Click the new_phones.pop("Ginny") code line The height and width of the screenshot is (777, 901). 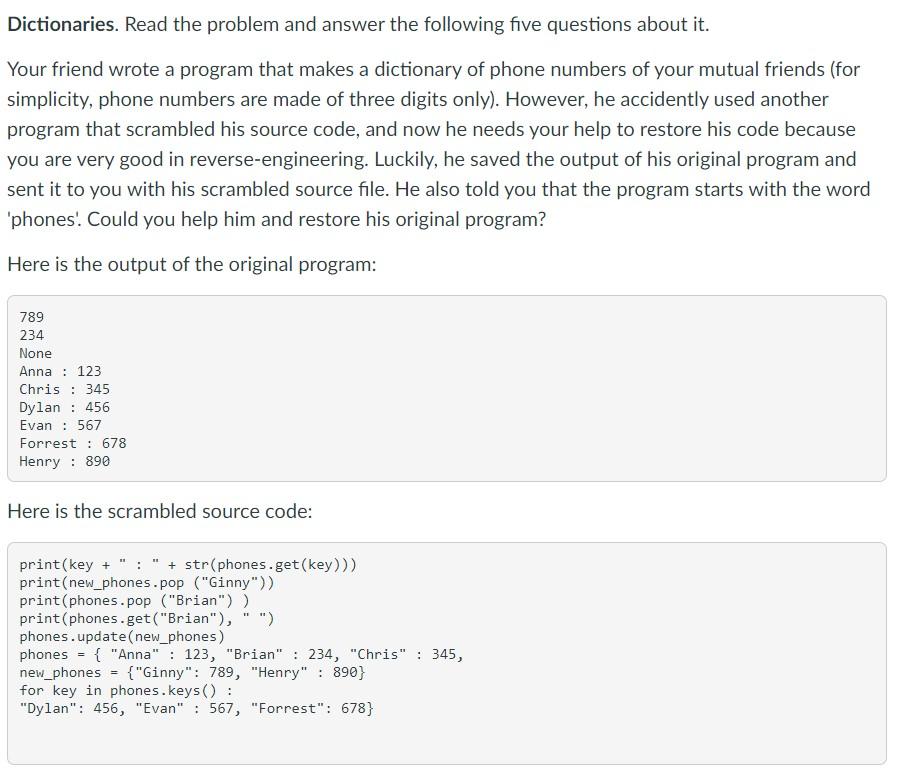click(x=147, y=583)
